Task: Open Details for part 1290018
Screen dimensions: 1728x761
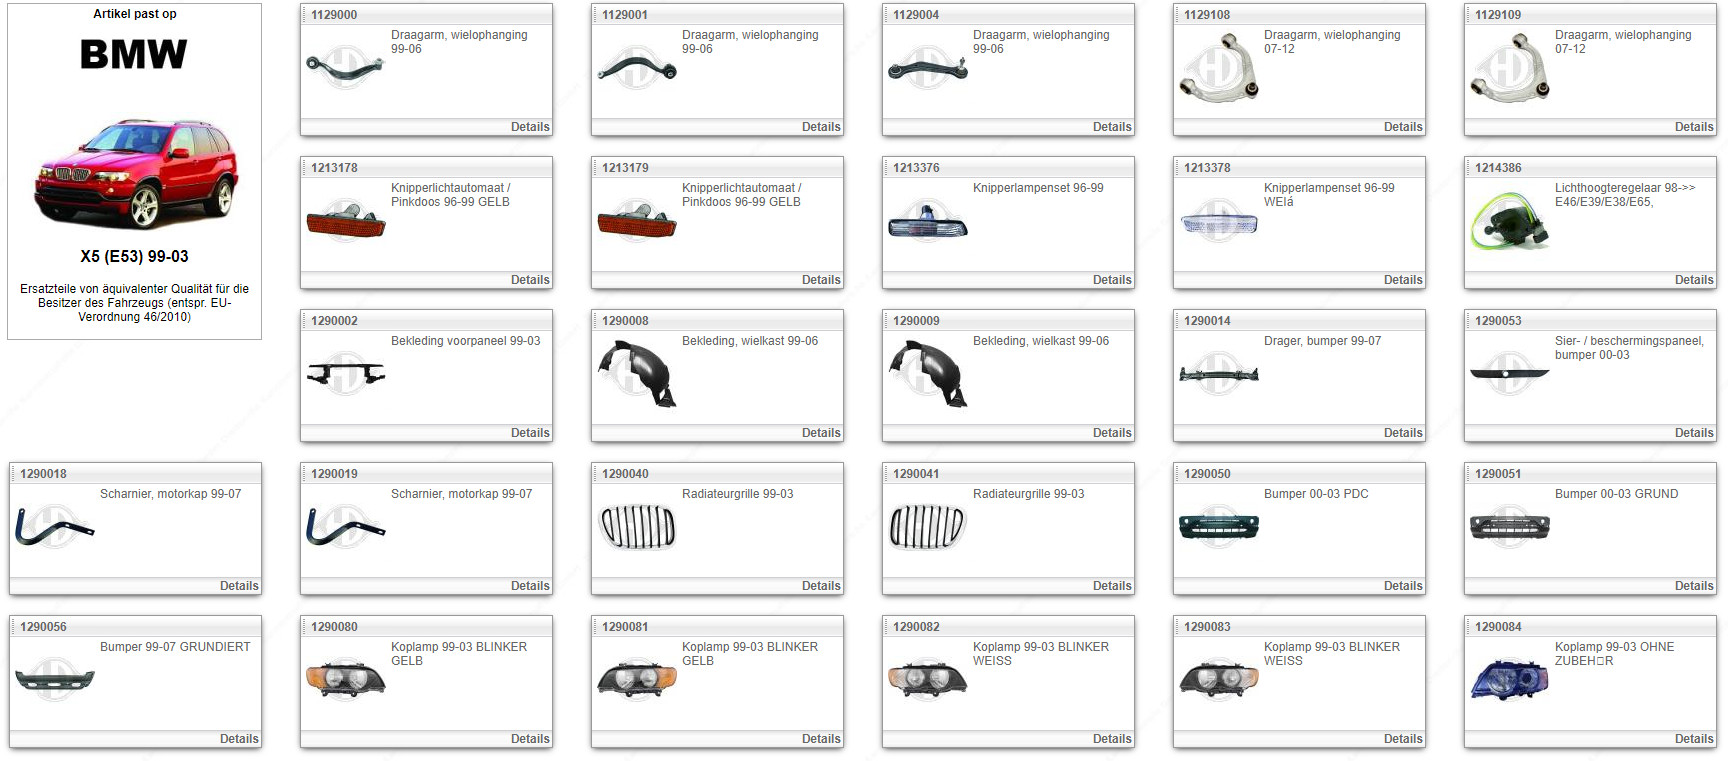Action: (x=239, y=586)
